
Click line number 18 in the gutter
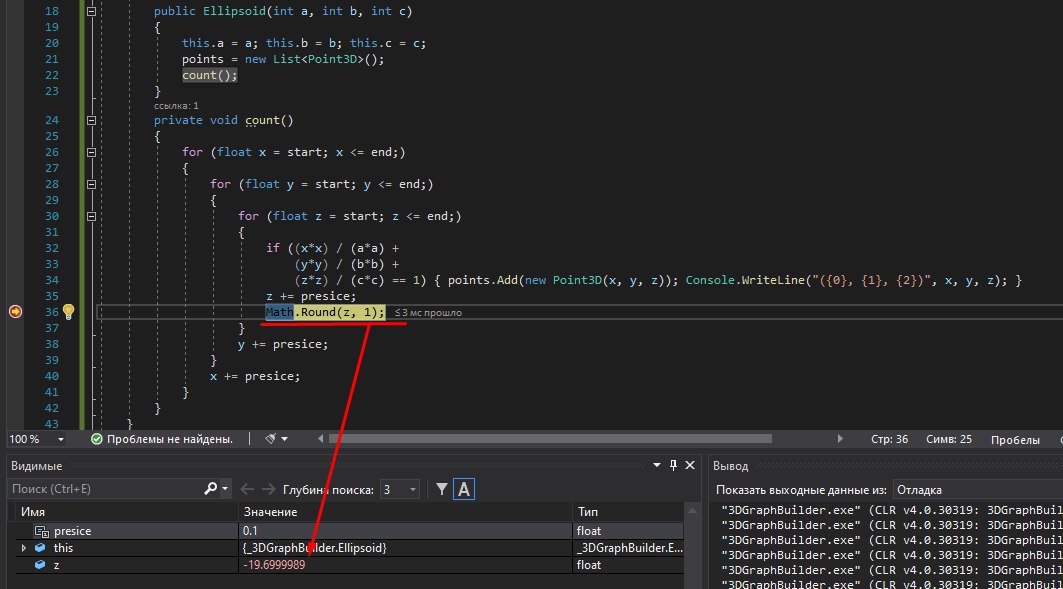(52, 12)
